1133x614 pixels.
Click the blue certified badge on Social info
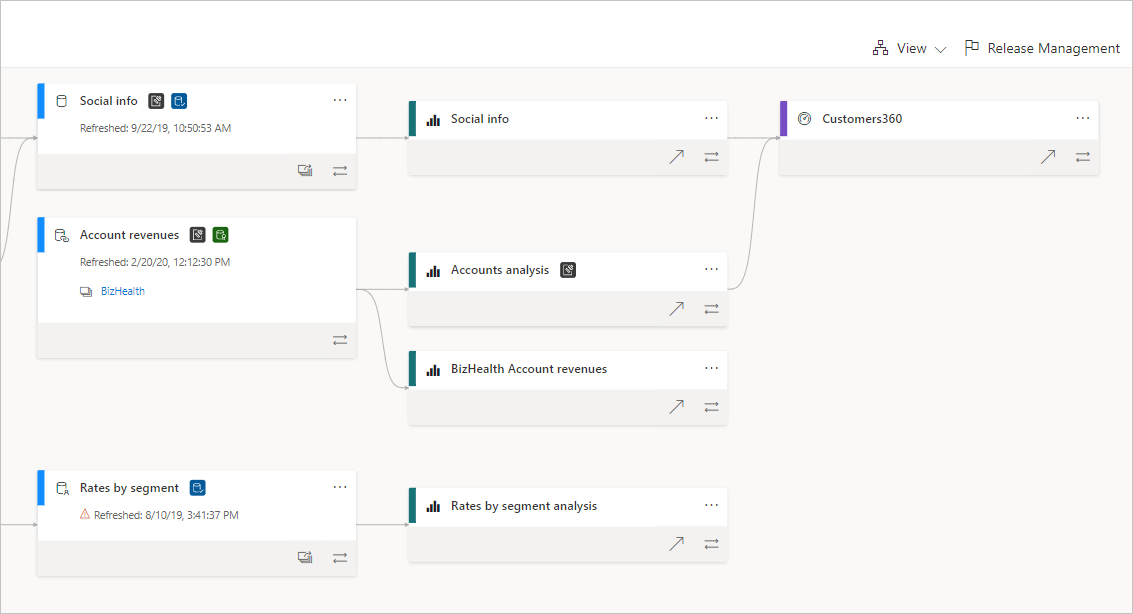pos(179,100)
